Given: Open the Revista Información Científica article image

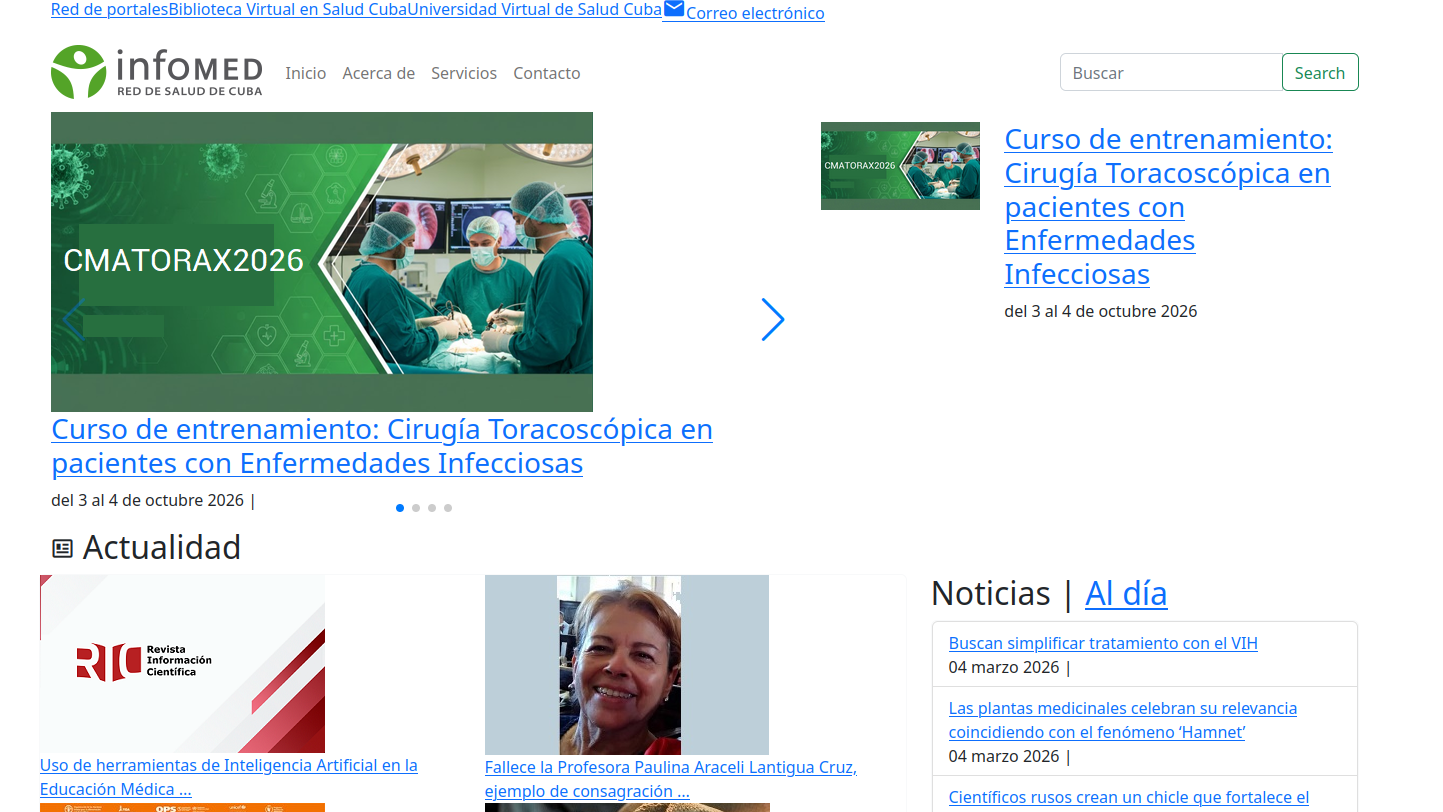Looking at the screenshot, I should (x=182, y=664).
